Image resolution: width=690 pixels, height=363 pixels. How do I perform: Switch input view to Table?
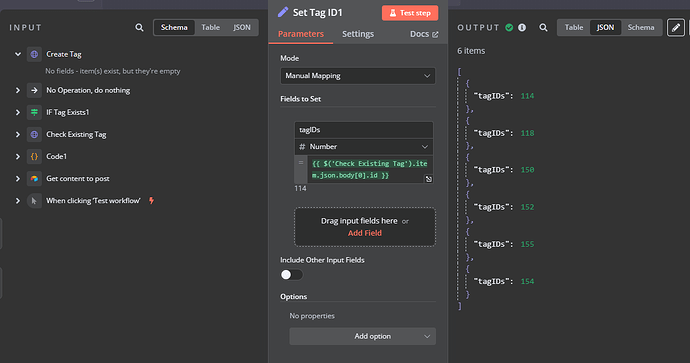click(210, 27)
